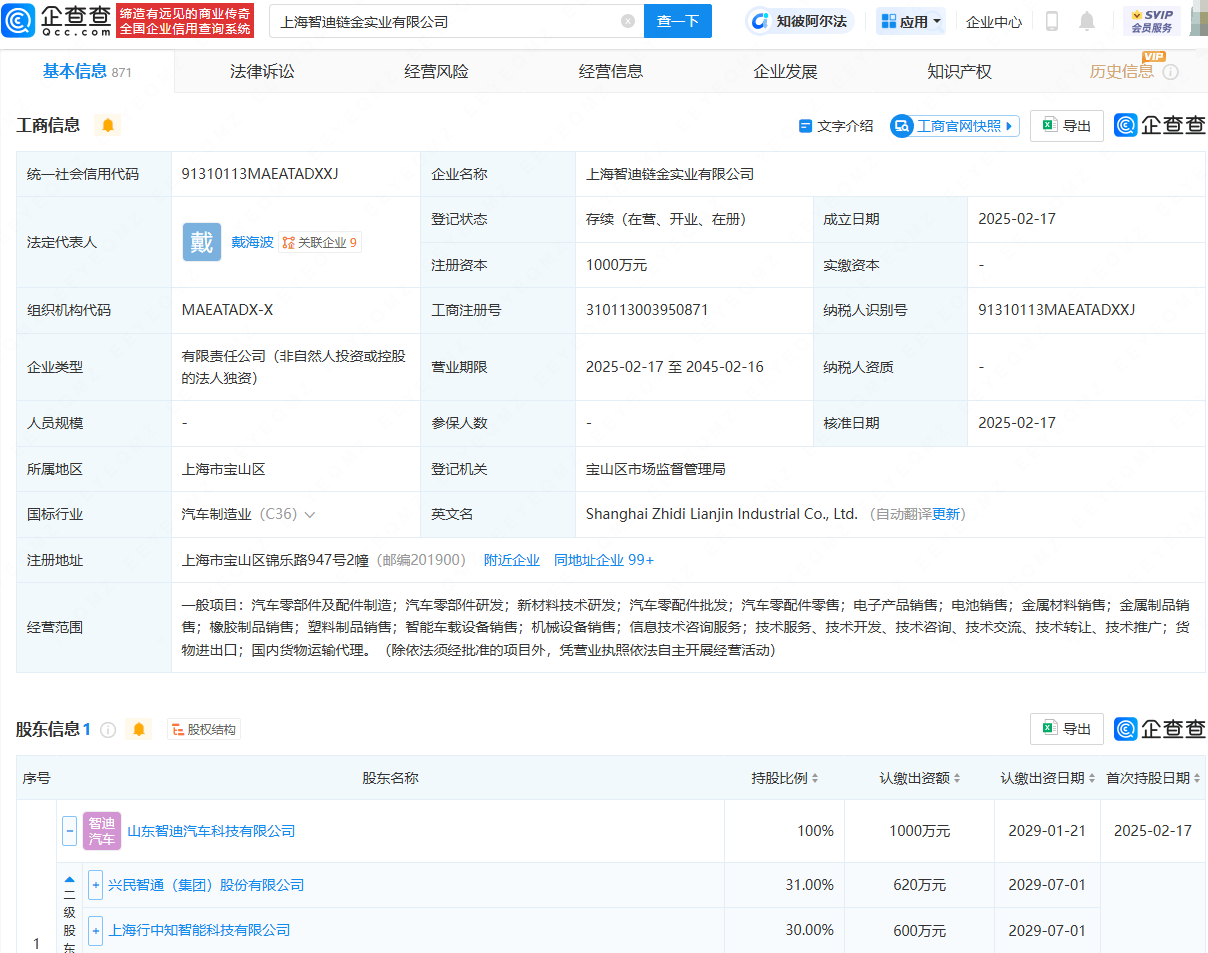Image resolution: width=1208 pixels, height=953 pixels.
Task: Click 营业期限 value 2025-02-17 至 2045-02-16
Action: (675, 367)
